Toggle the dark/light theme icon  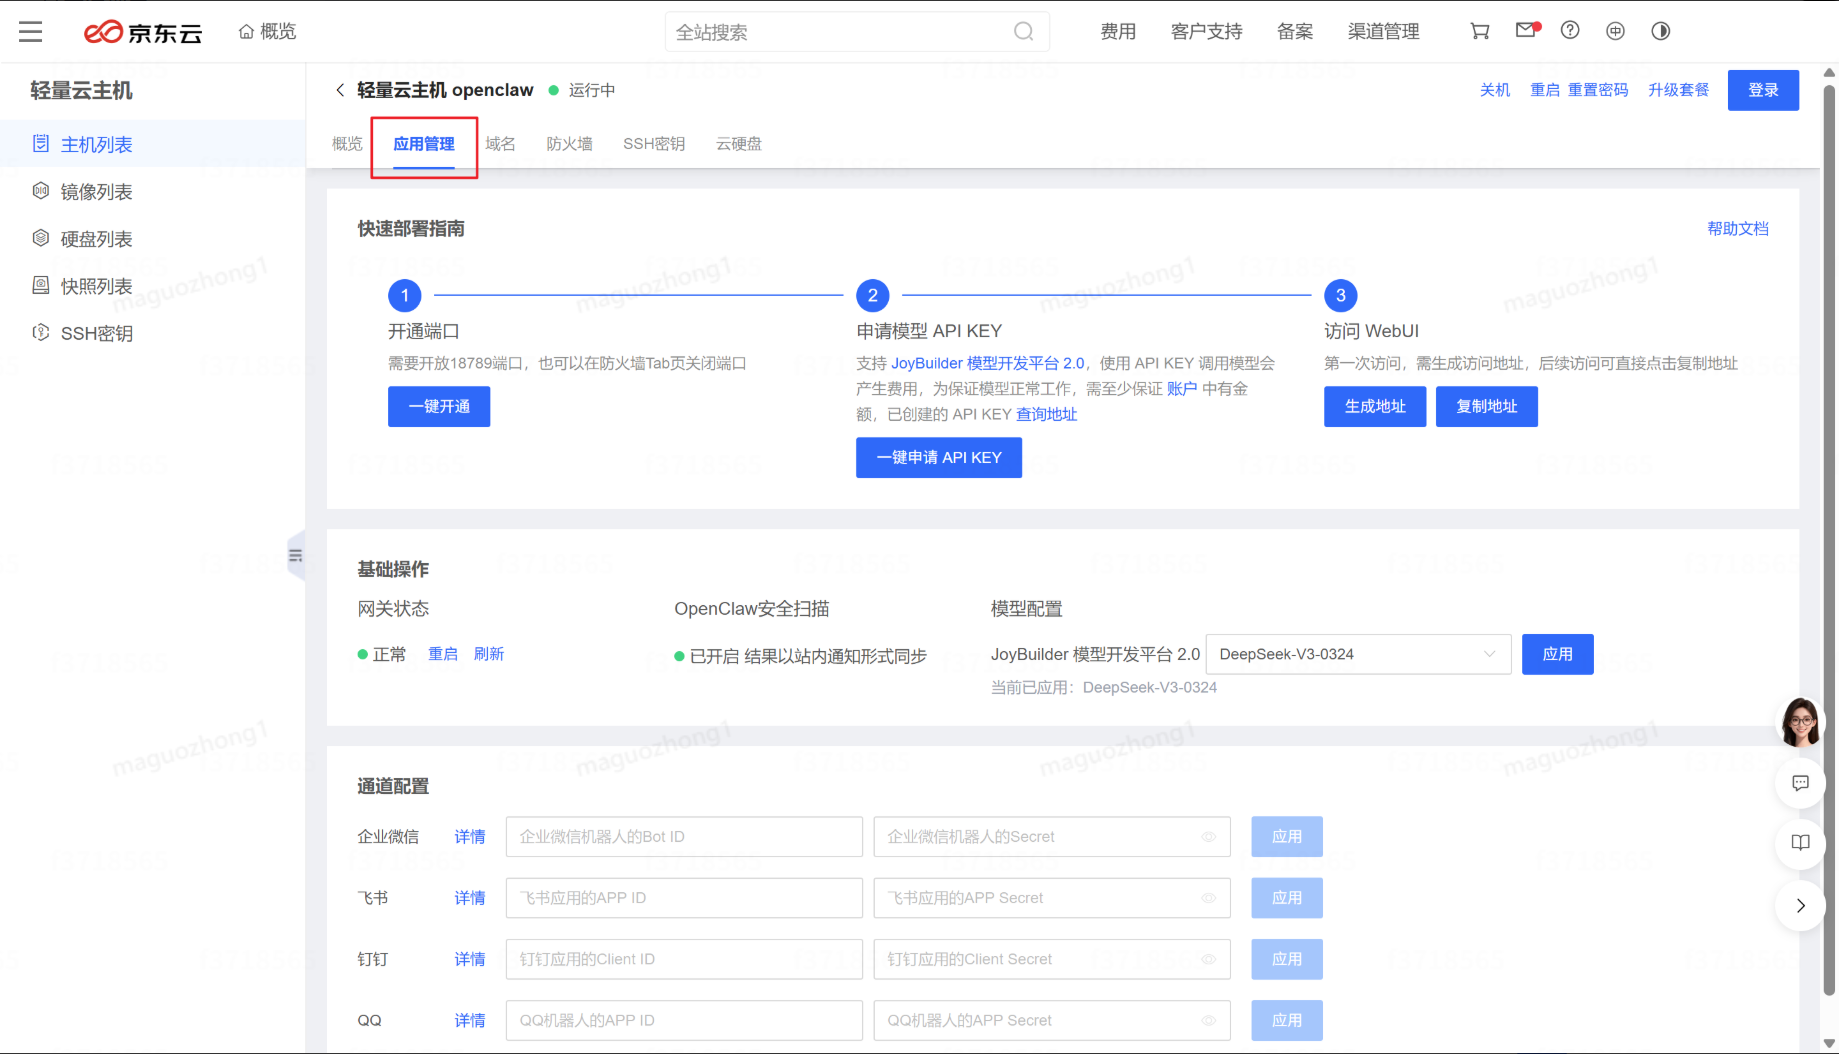(x=1660, y=31)
